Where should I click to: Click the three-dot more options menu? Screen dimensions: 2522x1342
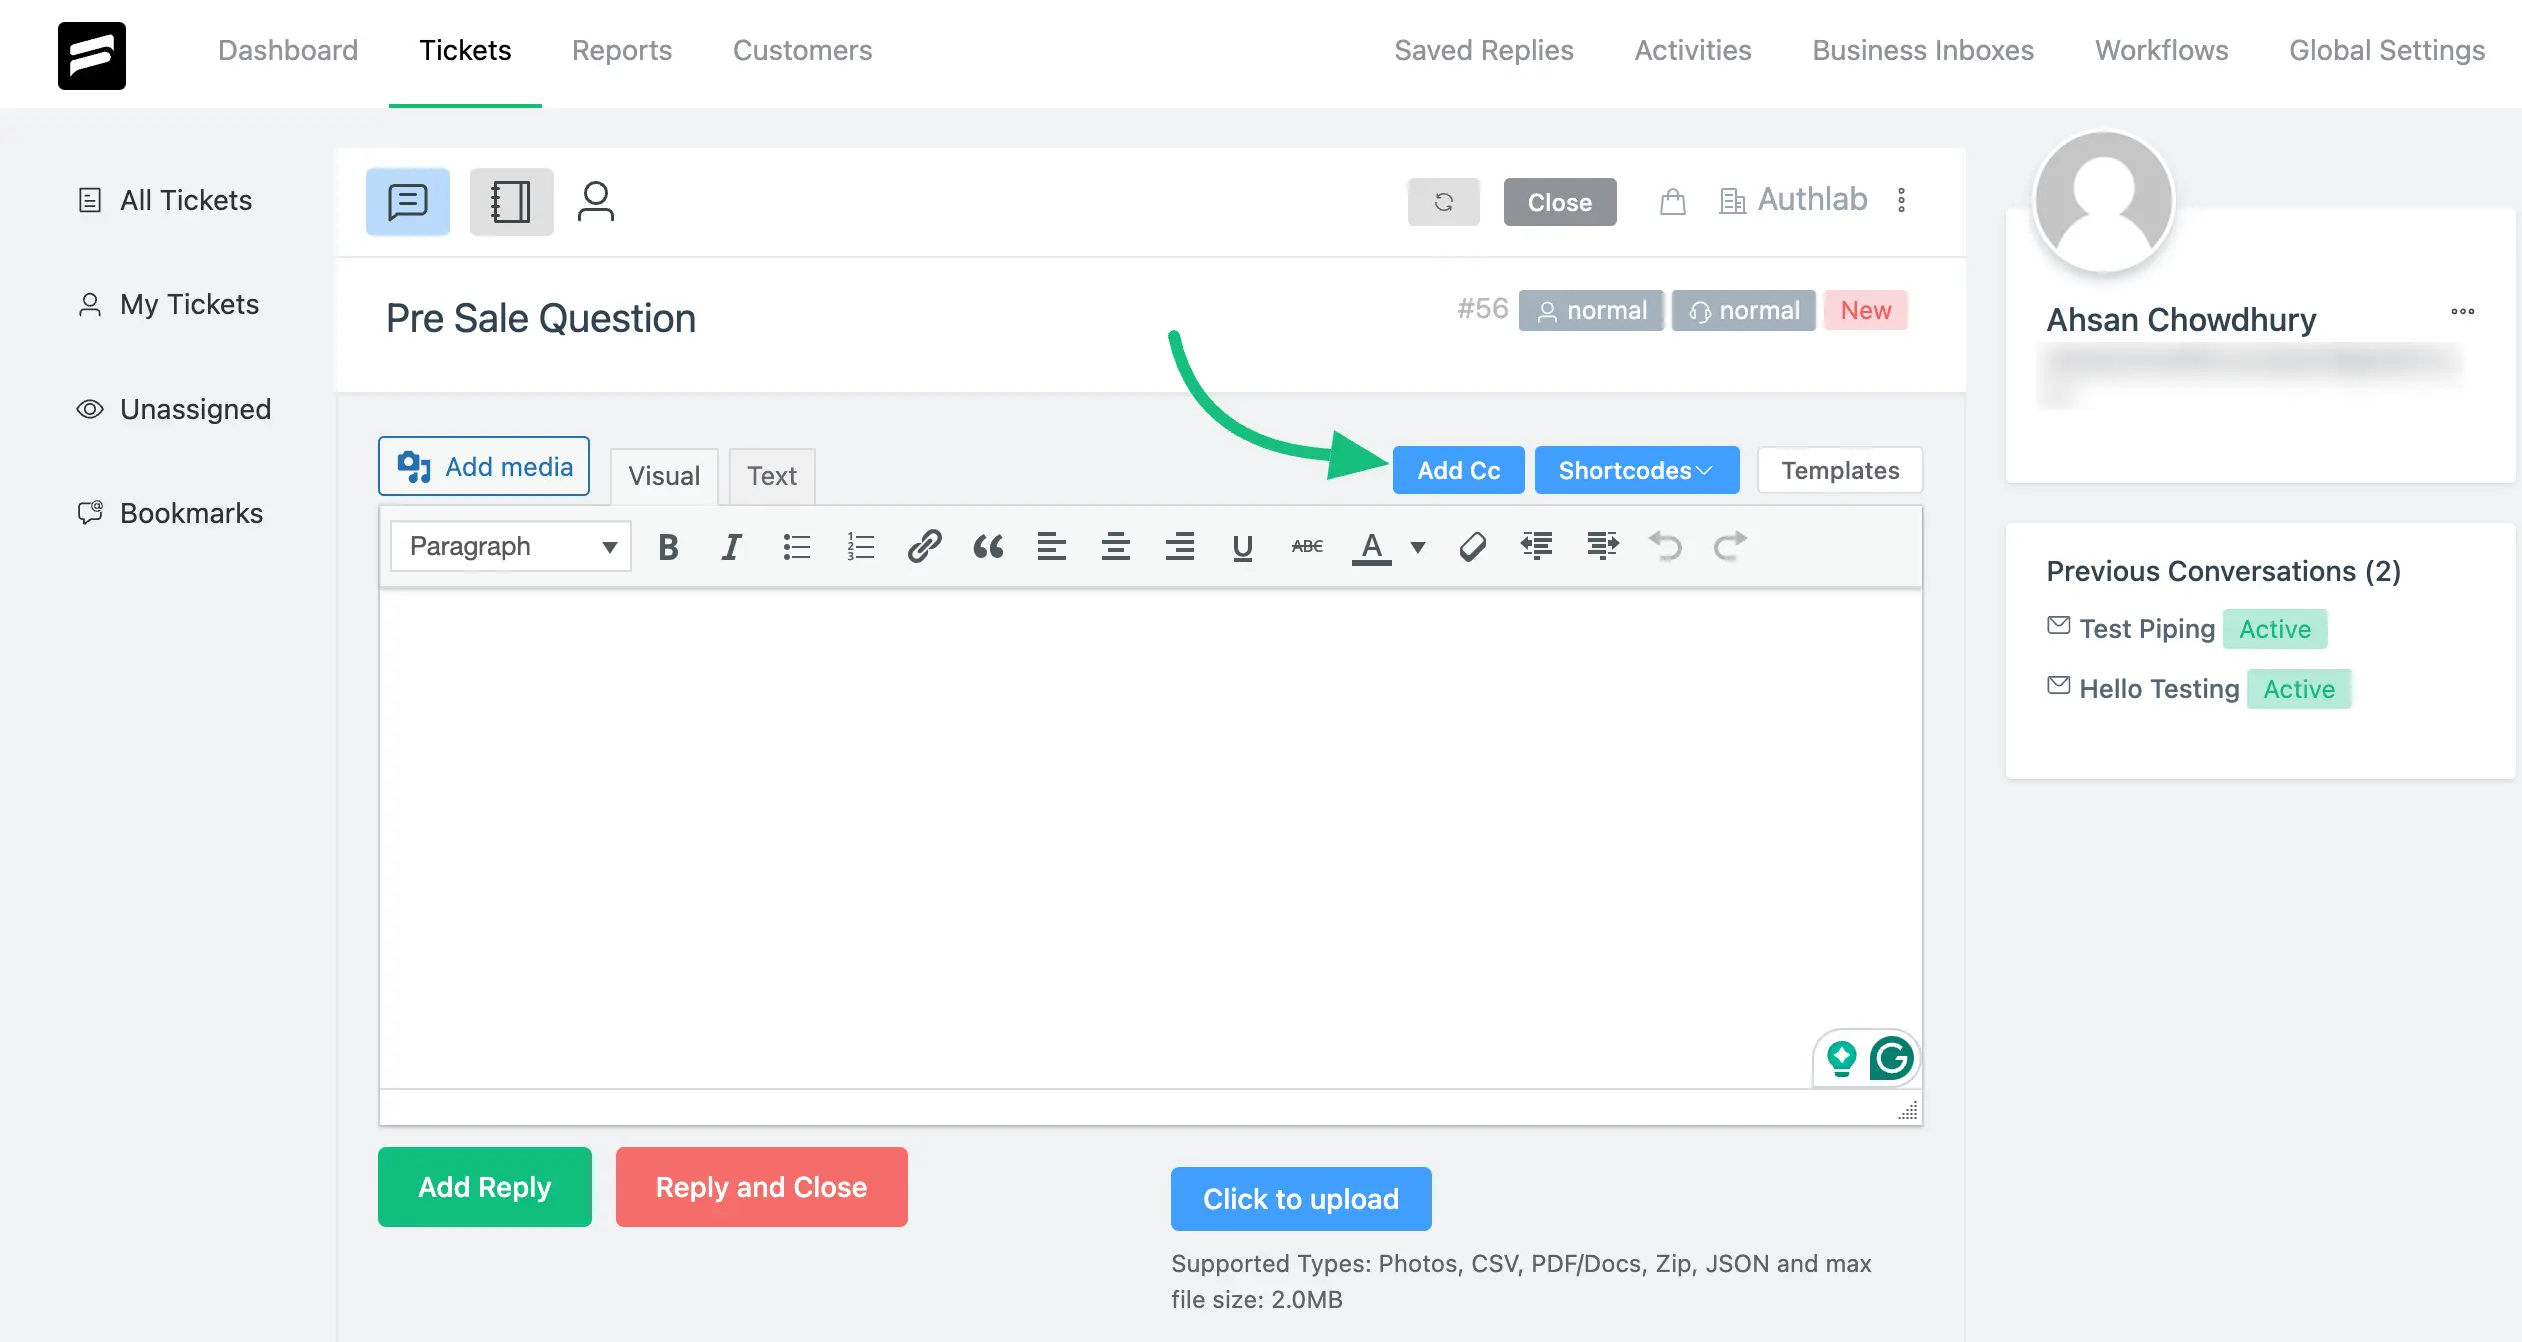pyautogui.click(x=1902, y=200)
